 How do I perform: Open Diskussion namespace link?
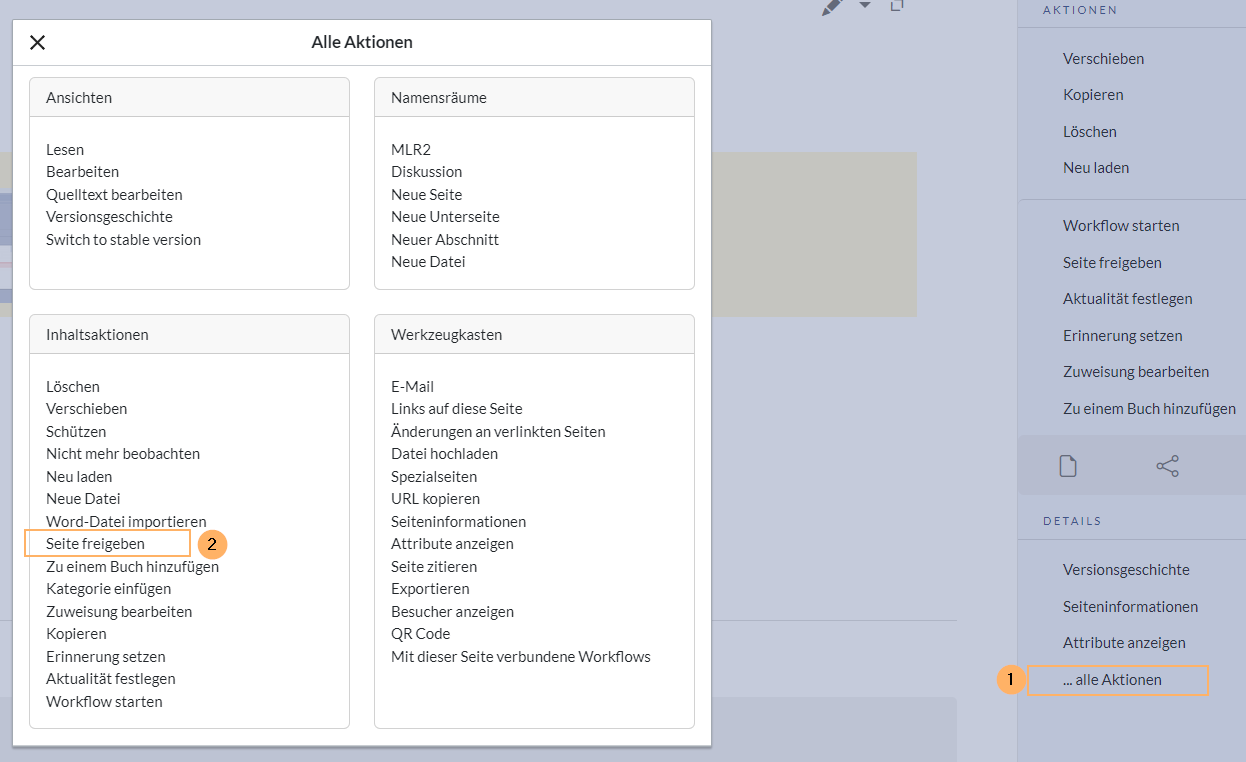click(x=426, y=172)
